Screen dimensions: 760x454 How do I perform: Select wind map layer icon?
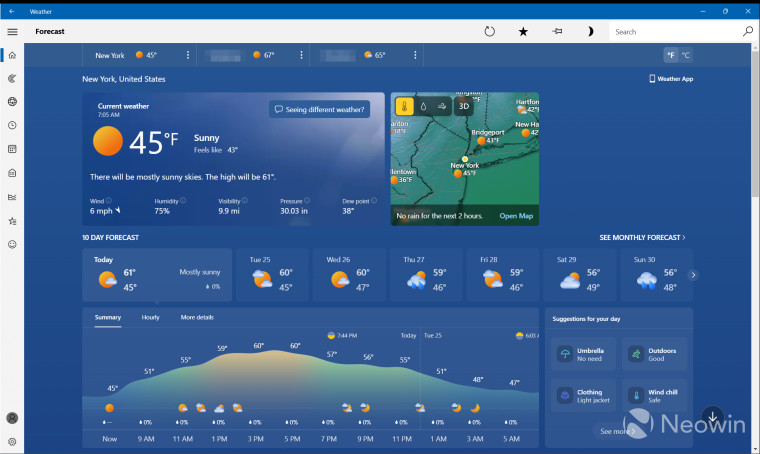[x=442, y=106]
